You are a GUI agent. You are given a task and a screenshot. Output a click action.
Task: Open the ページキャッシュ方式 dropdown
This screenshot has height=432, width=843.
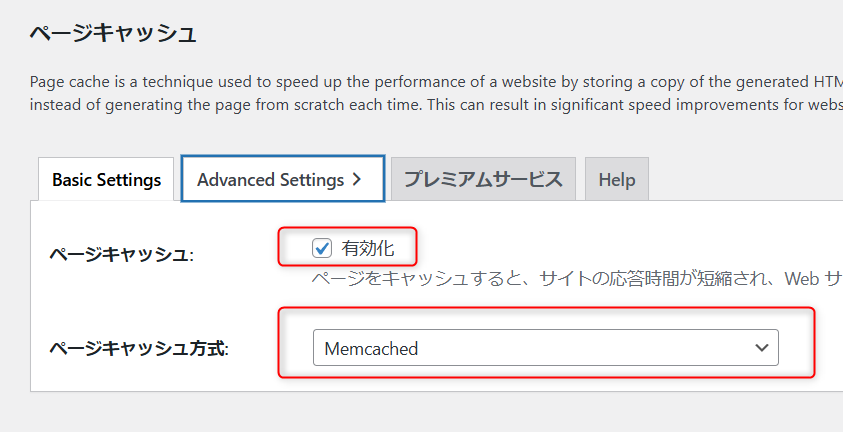tap(545, 348)
